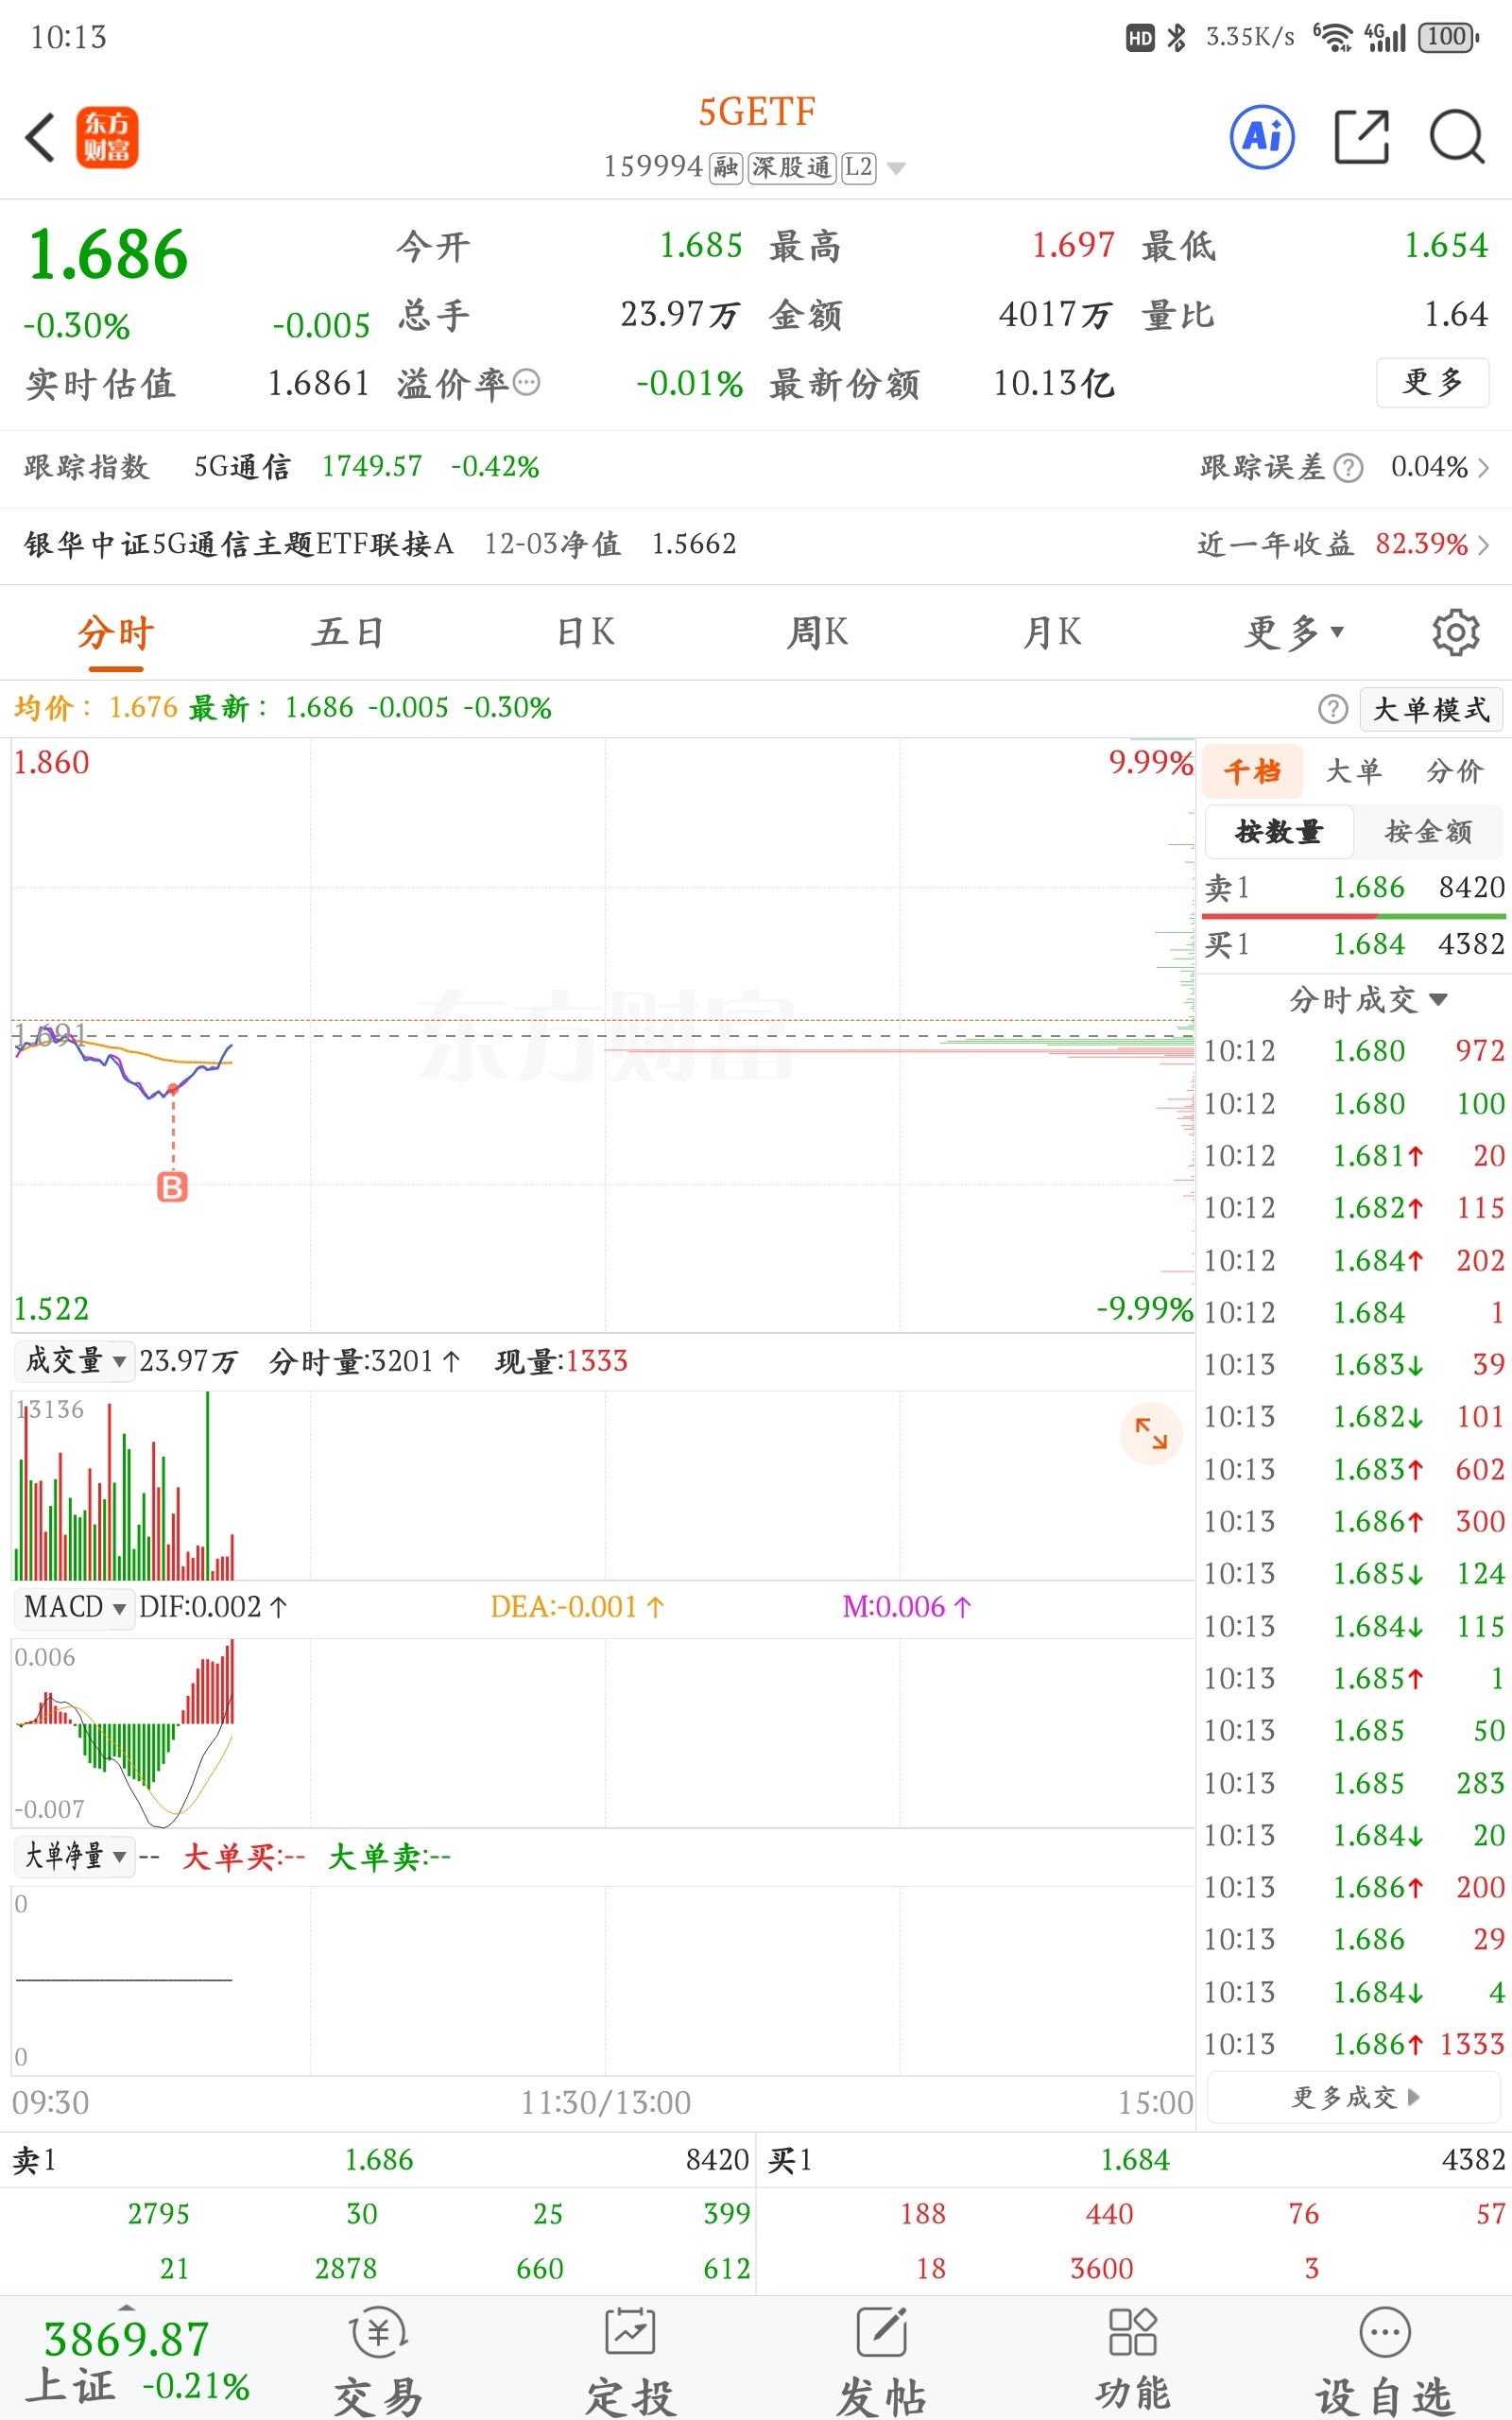Image resolution: width=1512 pixels, height=2420 pixels.
Task: Switch to 五日 tab
Action: pos(347,632)
